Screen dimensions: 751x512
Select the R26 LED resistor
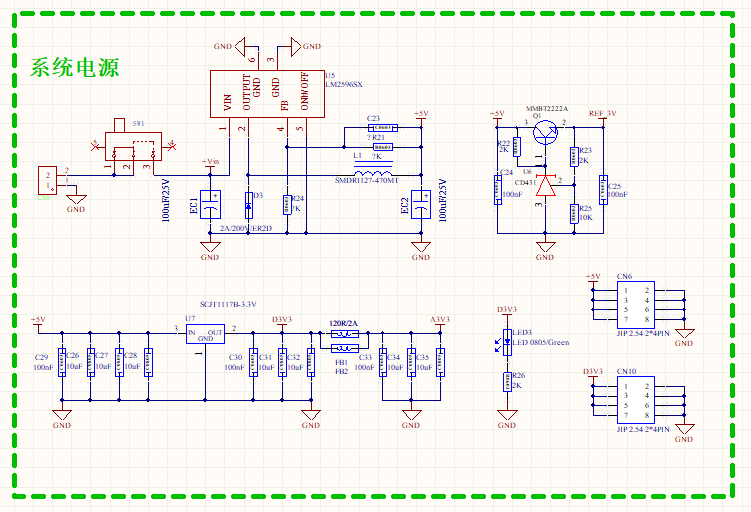[x=507, y=381]
